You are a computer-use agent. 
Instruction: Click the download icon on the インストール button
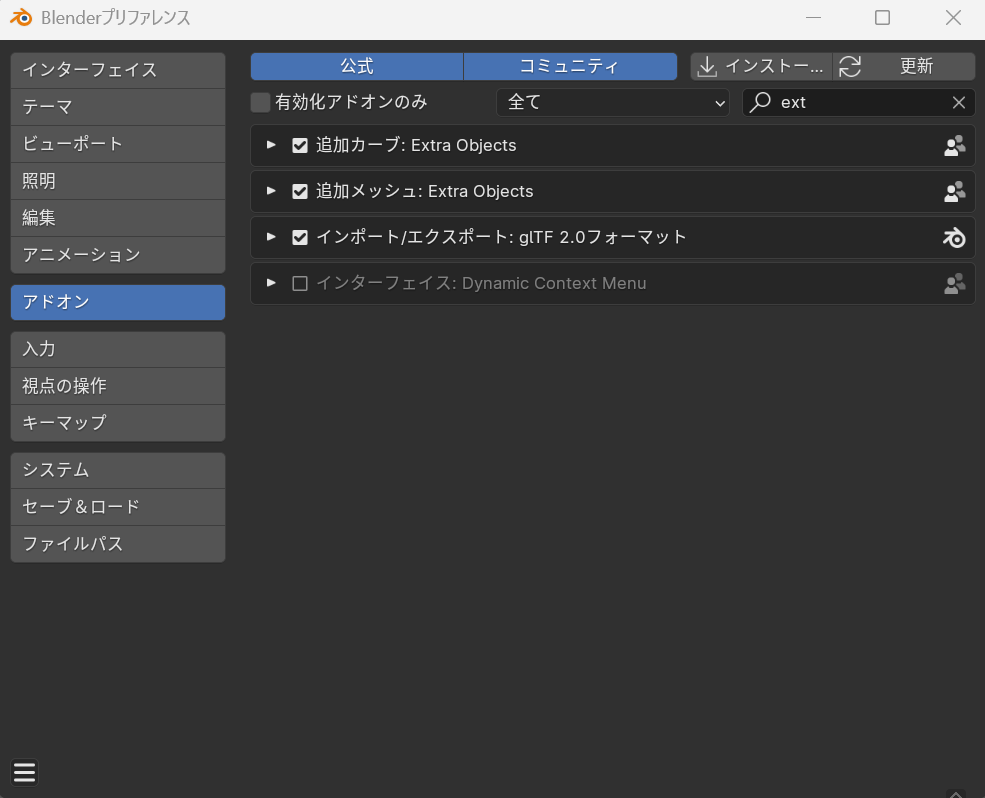708,67
